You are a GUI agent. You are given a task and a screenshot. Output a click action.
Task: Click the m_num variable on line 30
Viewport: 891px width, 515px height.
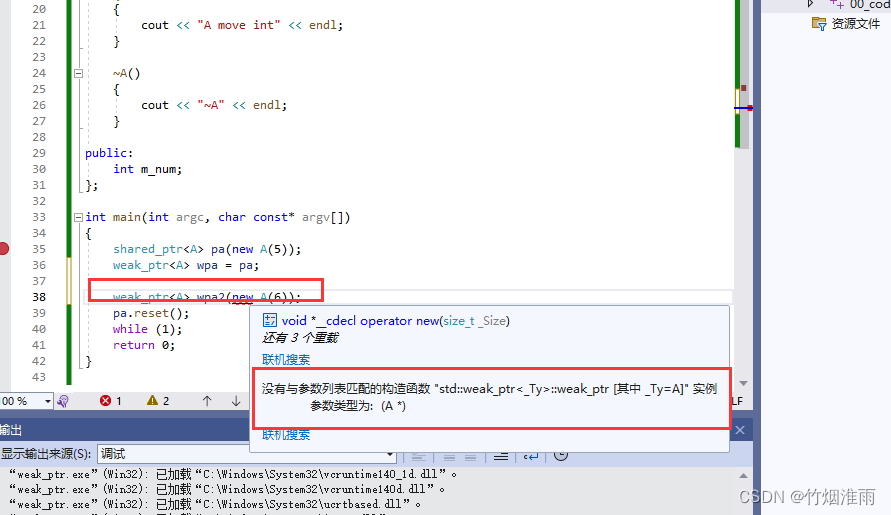[161, 169]
